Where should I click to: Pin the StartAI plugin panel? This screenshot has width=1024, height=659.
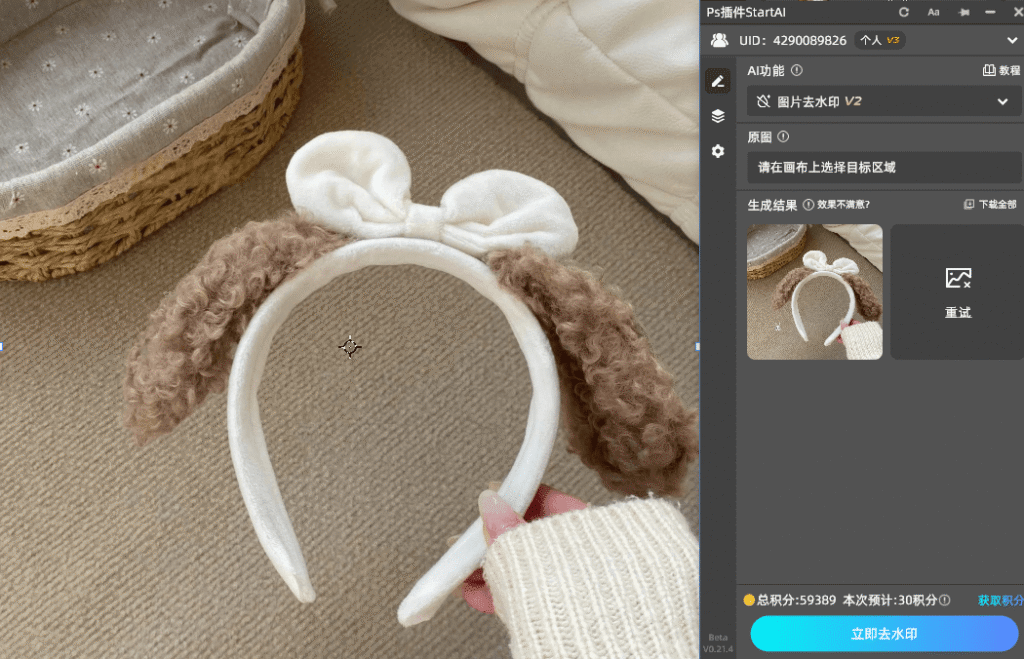click(964, 12)
